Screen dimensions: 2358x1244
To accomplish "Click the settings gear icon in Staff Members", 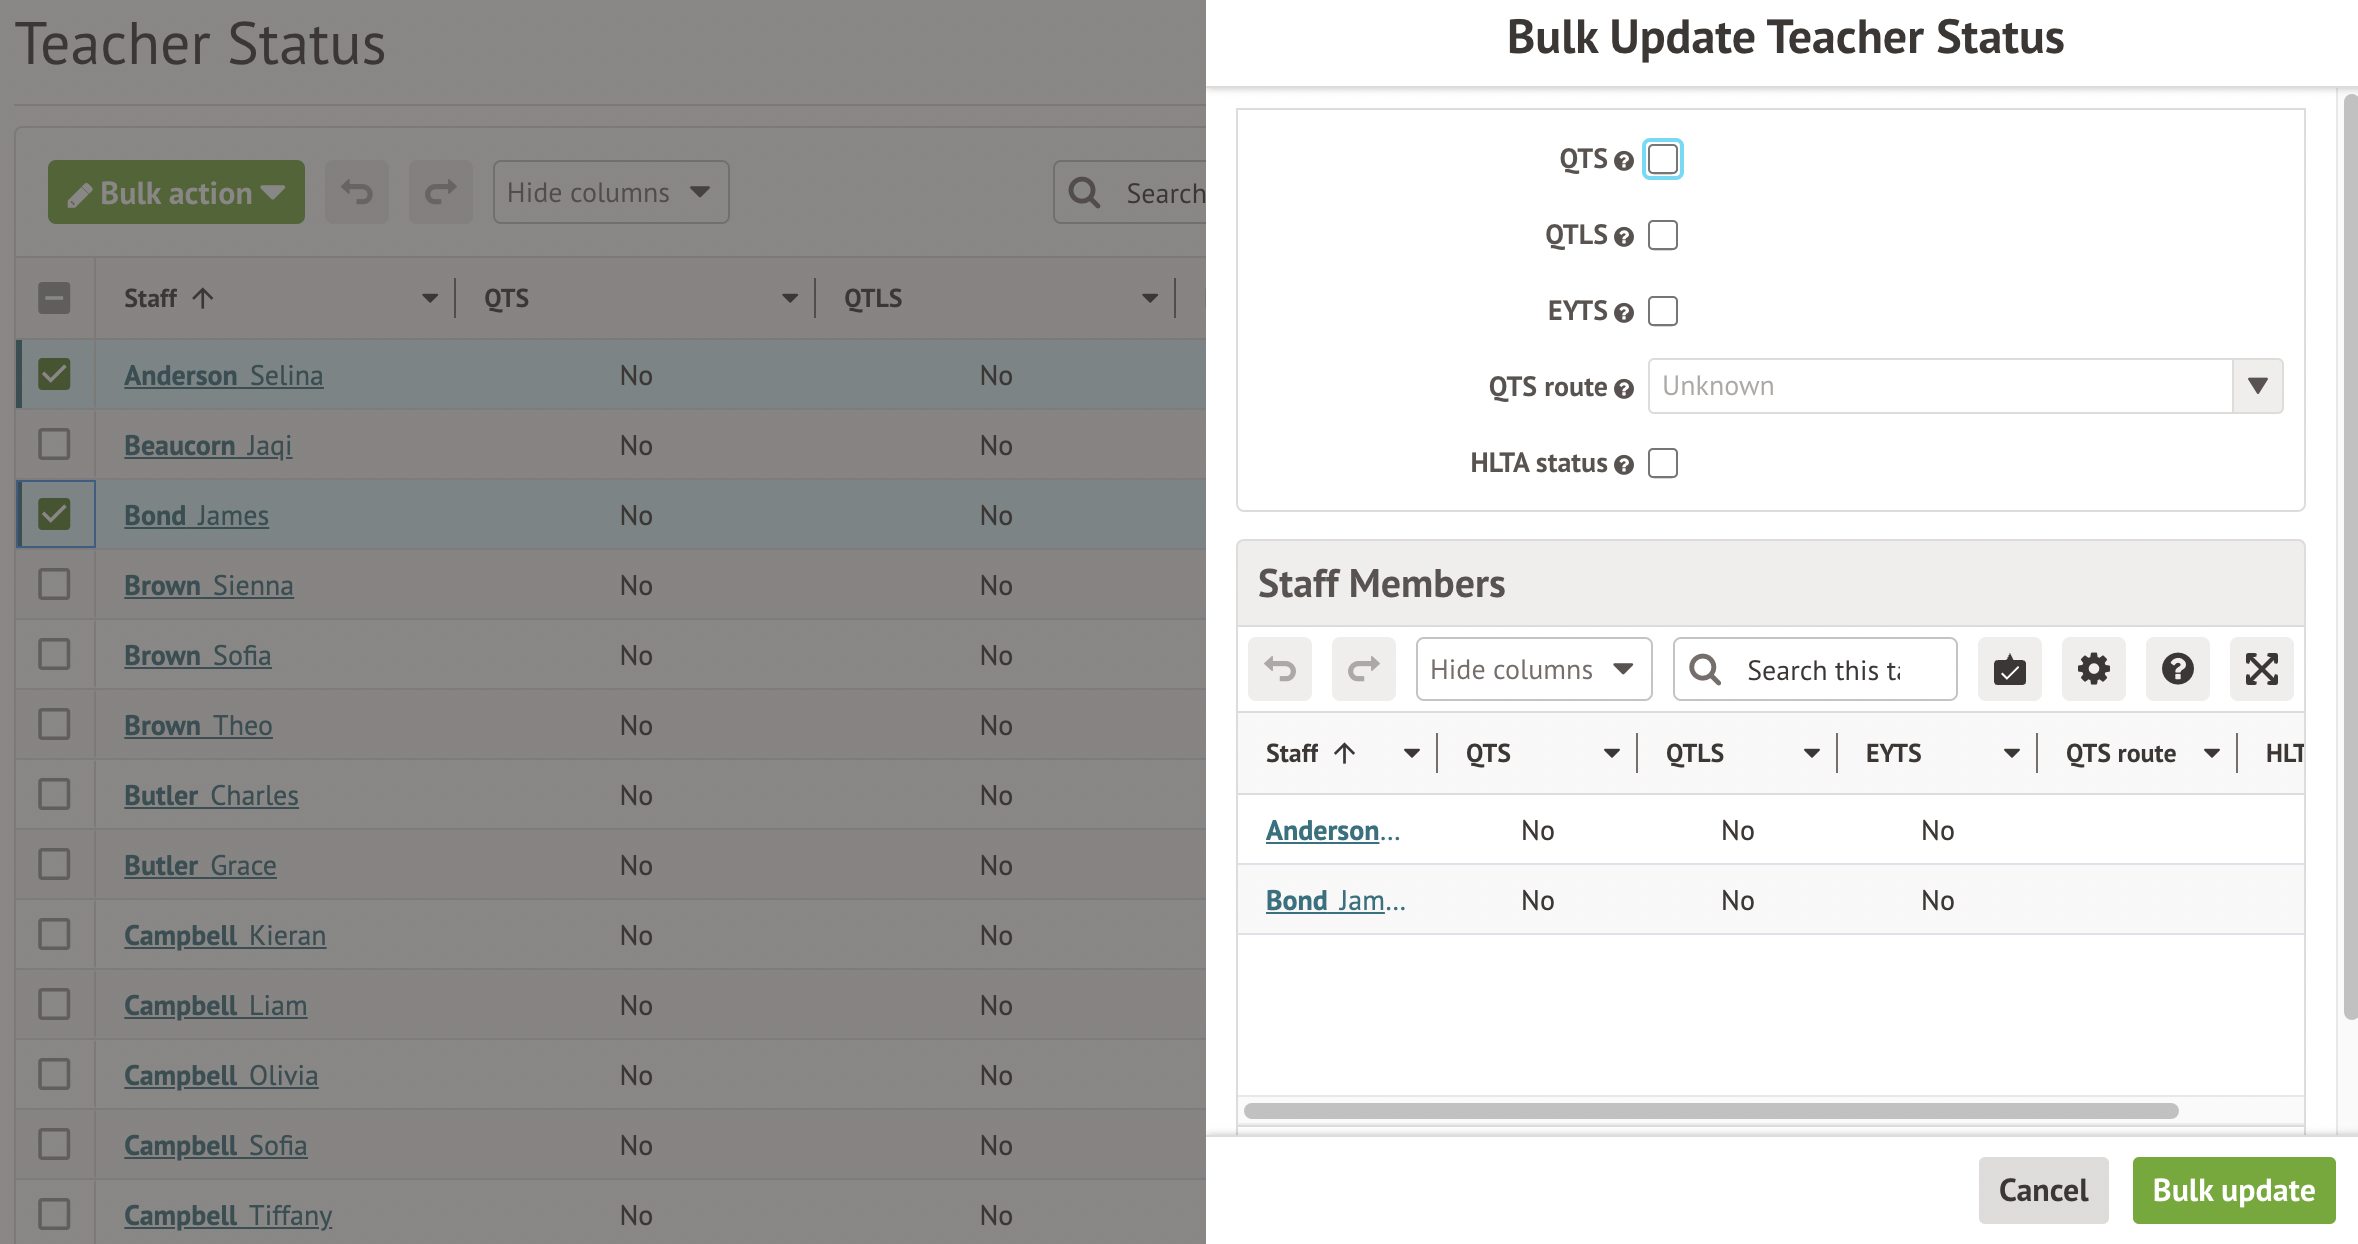I will tap(2093, 669).
